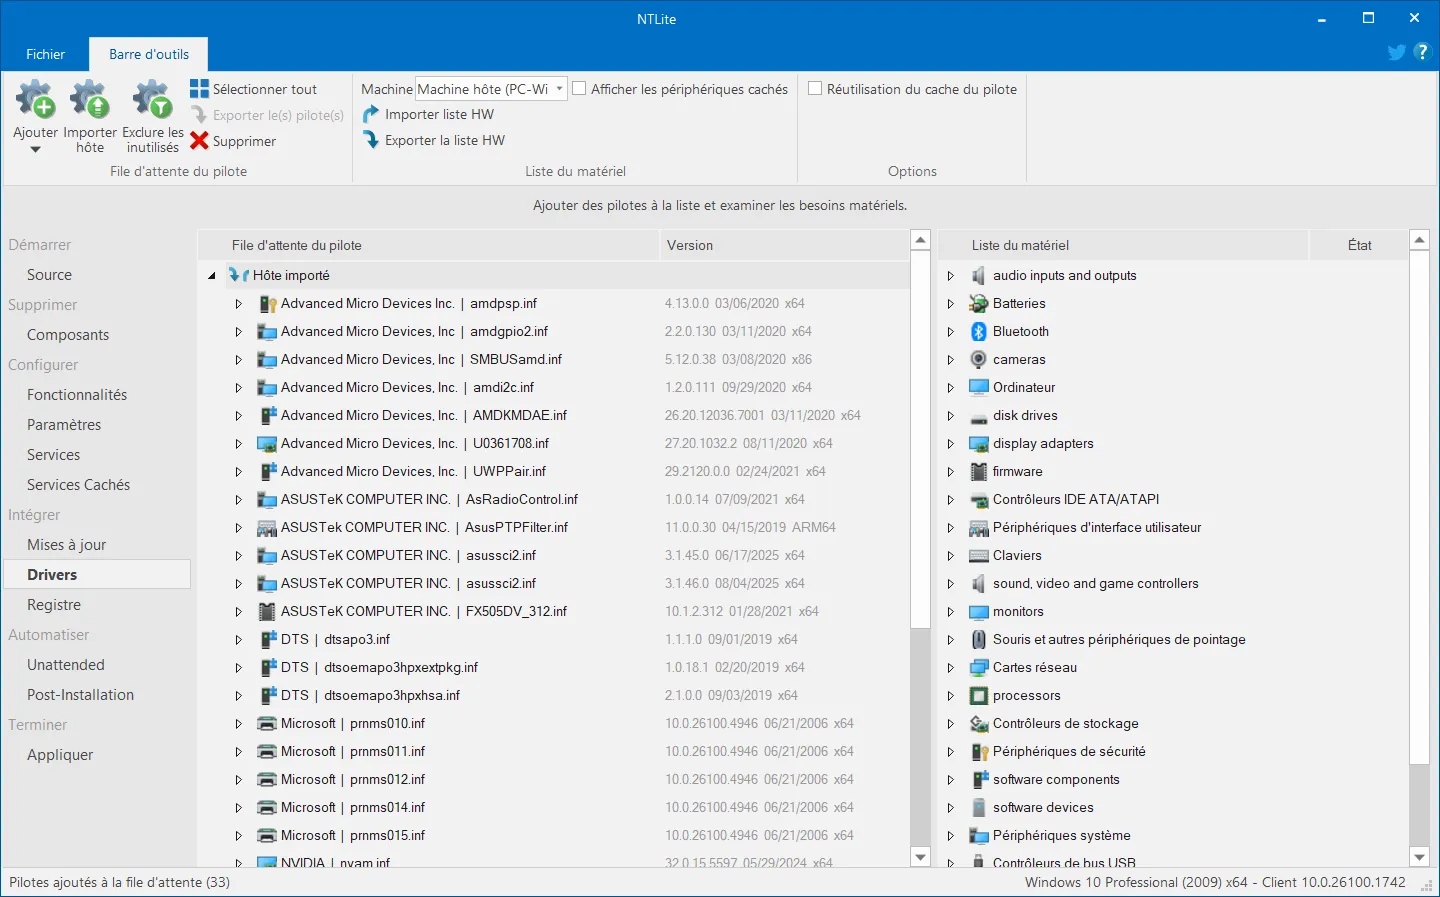Open the Fichier menu tab

coord(45,54)
